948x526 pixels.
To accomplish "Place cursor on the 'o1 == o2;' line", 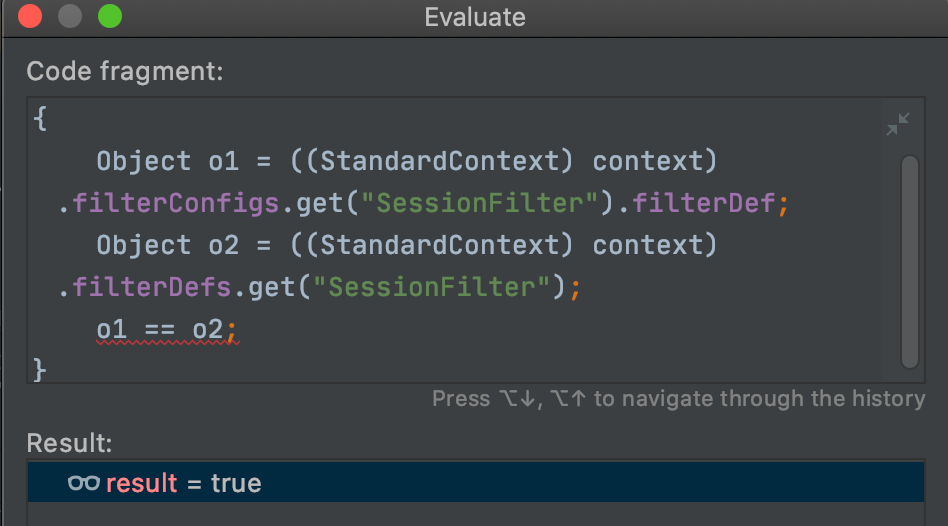I will [164, 329].
